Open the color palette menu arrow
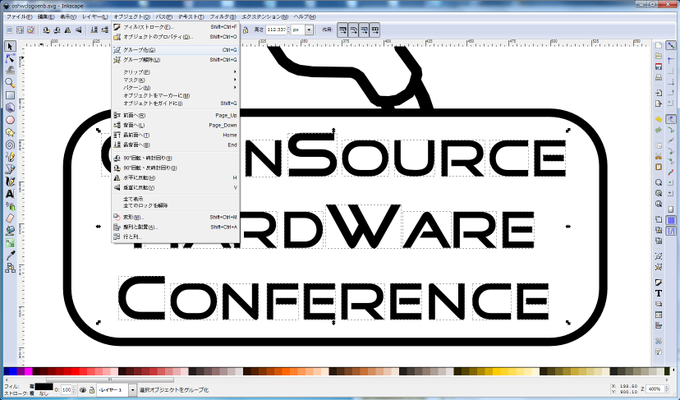The width and height of the screenshot is (680, 400). pos(673,371)
